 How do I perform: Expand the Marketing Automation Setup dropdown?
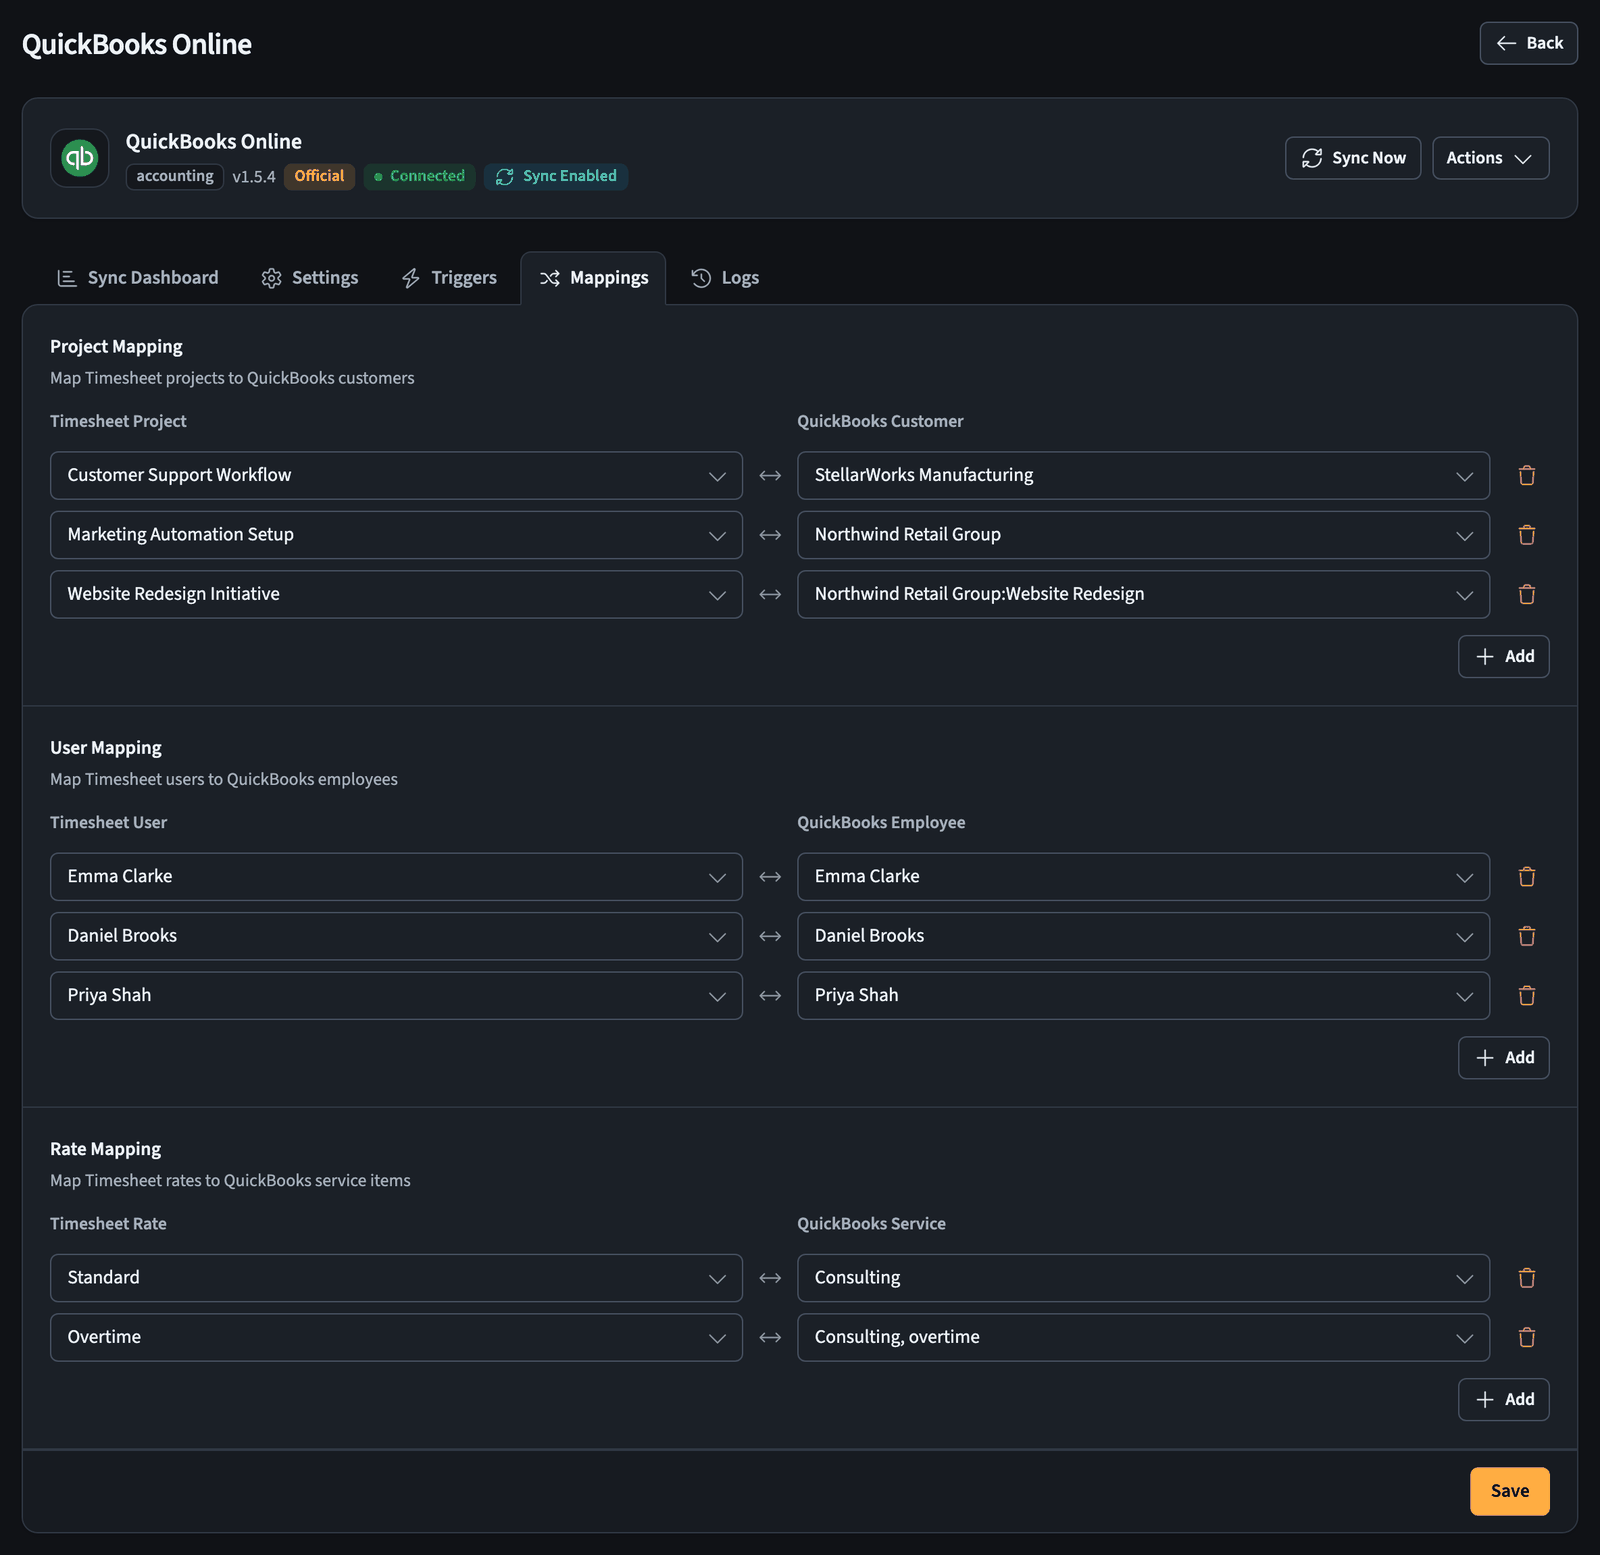396,535
